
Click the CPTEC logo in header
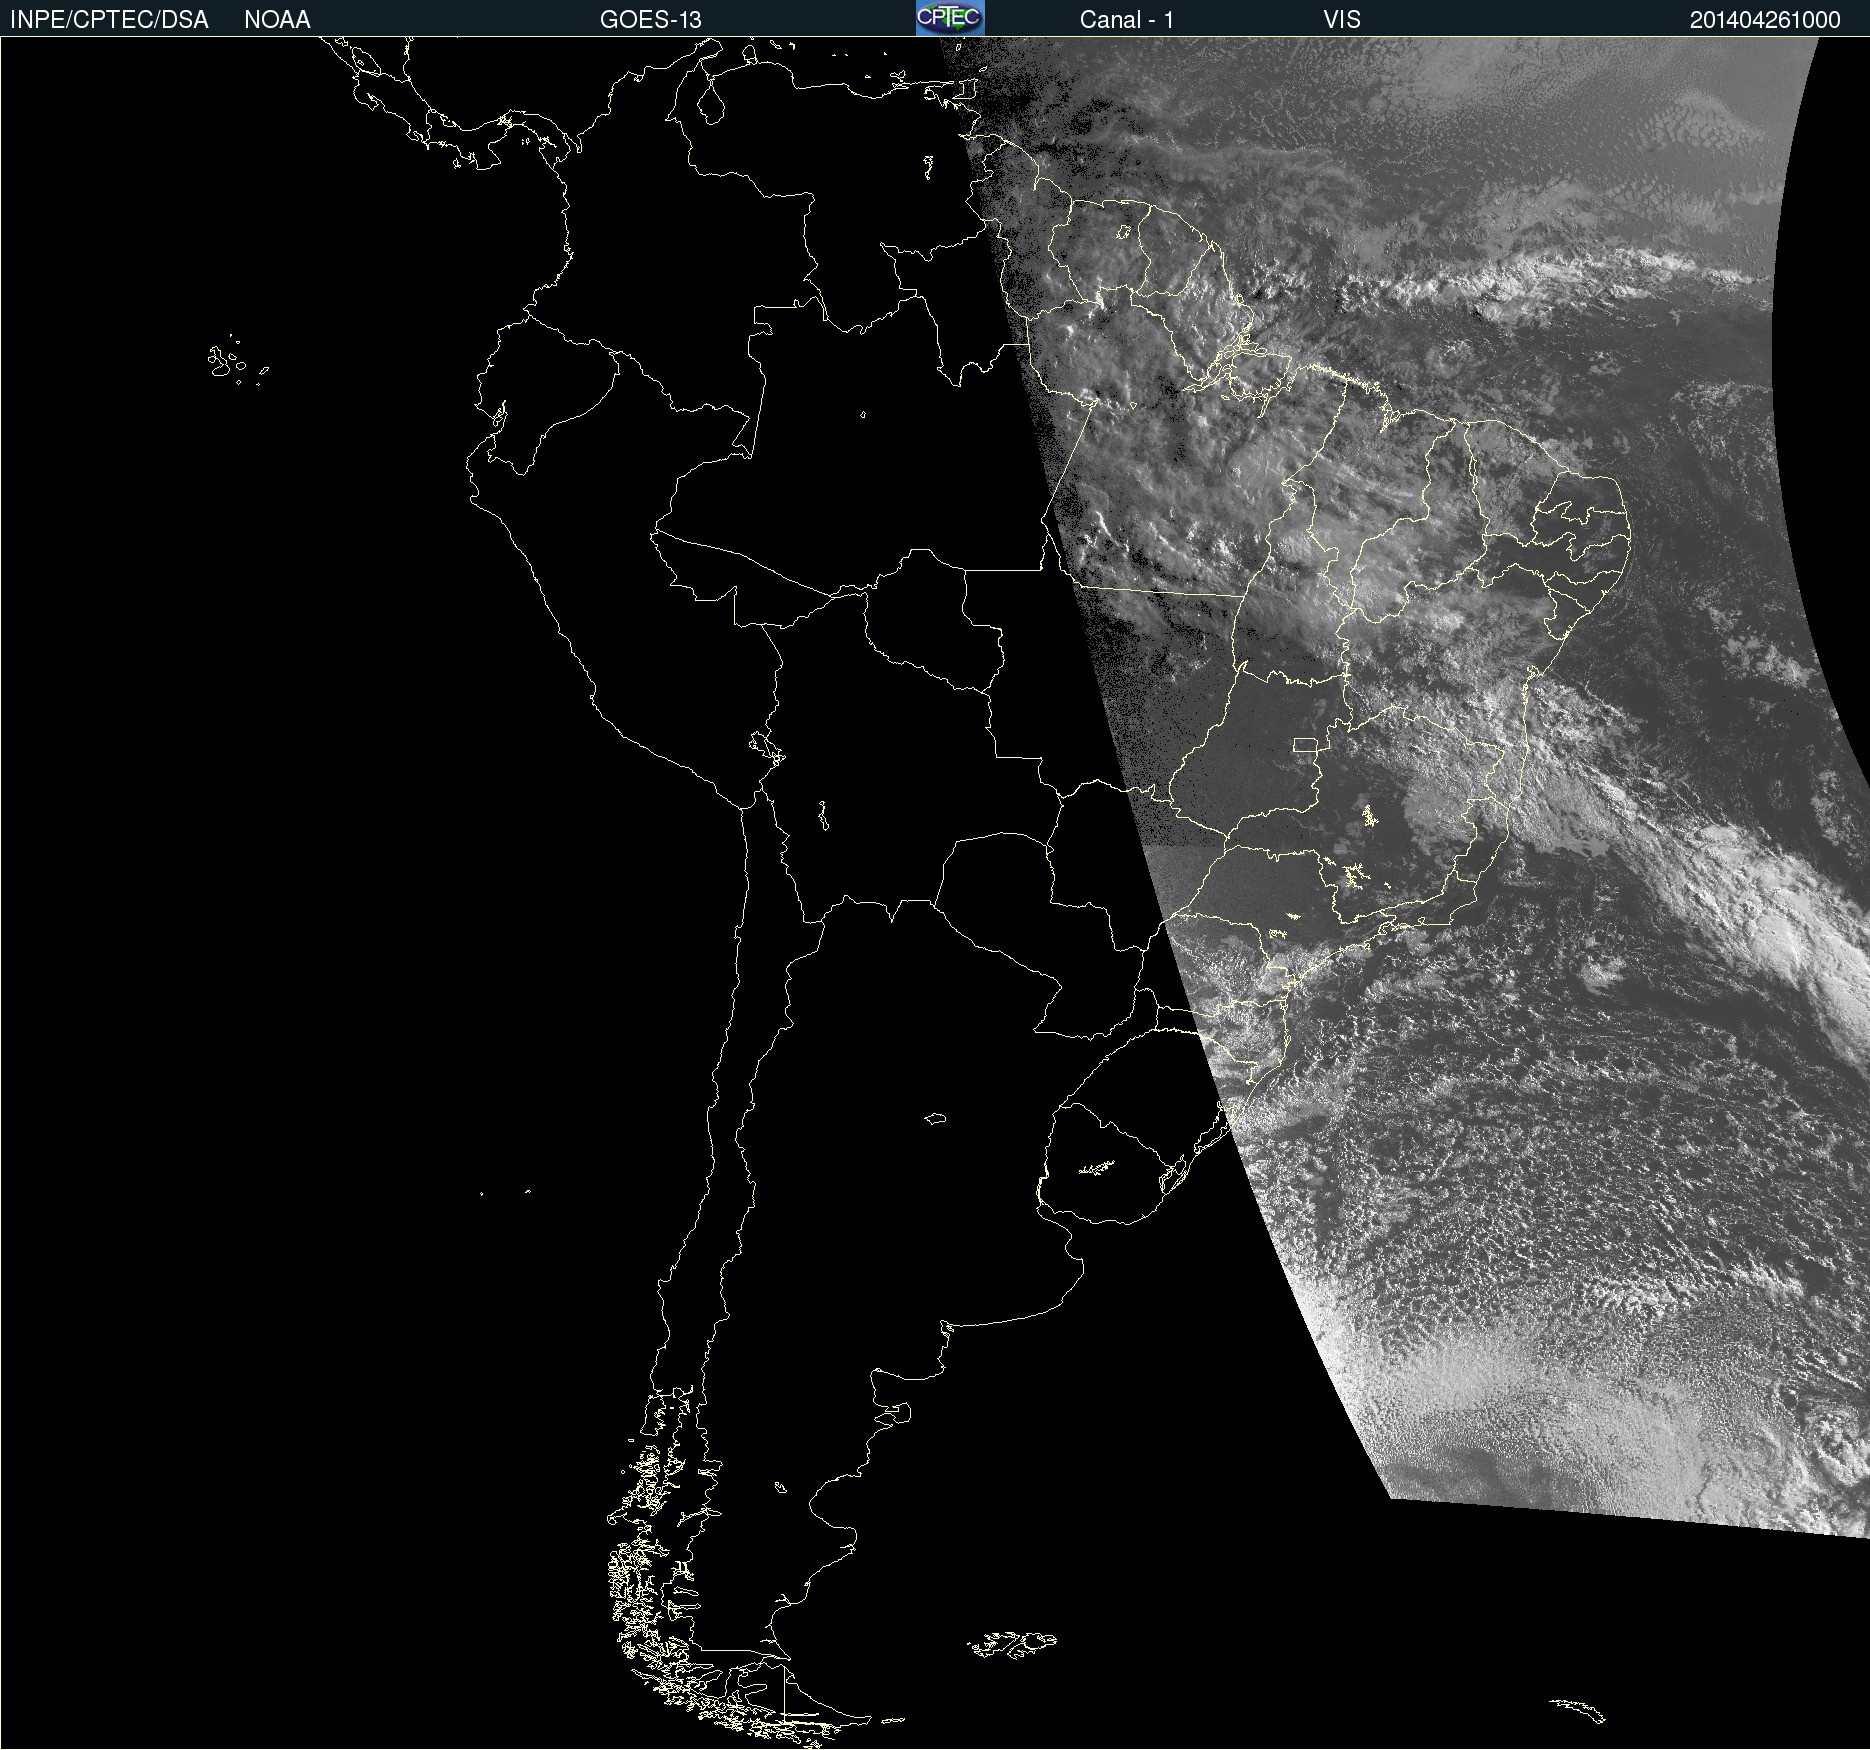pyautogui.click(x=950, y=18)
